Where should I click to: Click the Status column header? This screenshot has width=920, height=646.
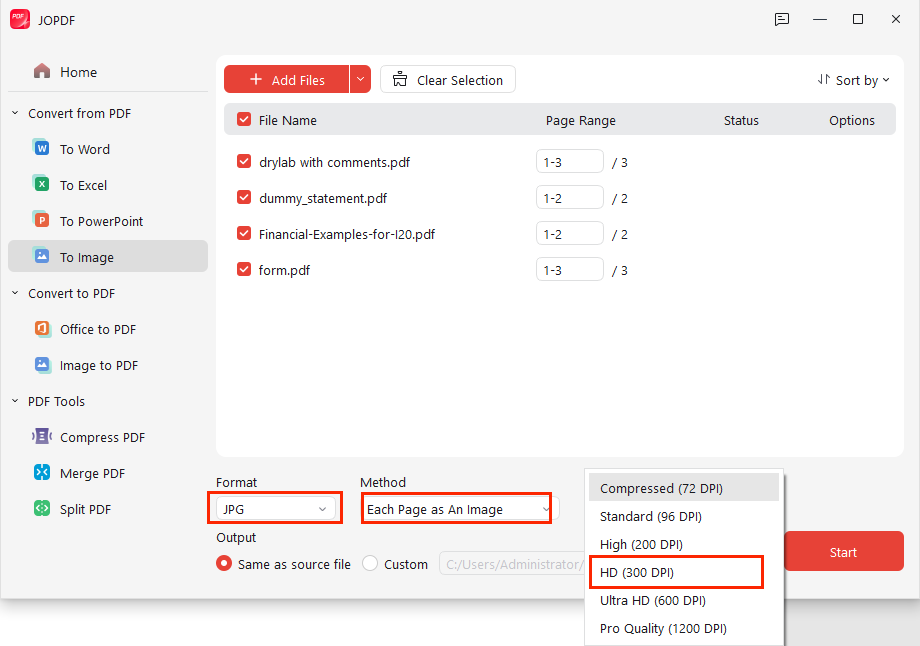click(x=741, y=120)
